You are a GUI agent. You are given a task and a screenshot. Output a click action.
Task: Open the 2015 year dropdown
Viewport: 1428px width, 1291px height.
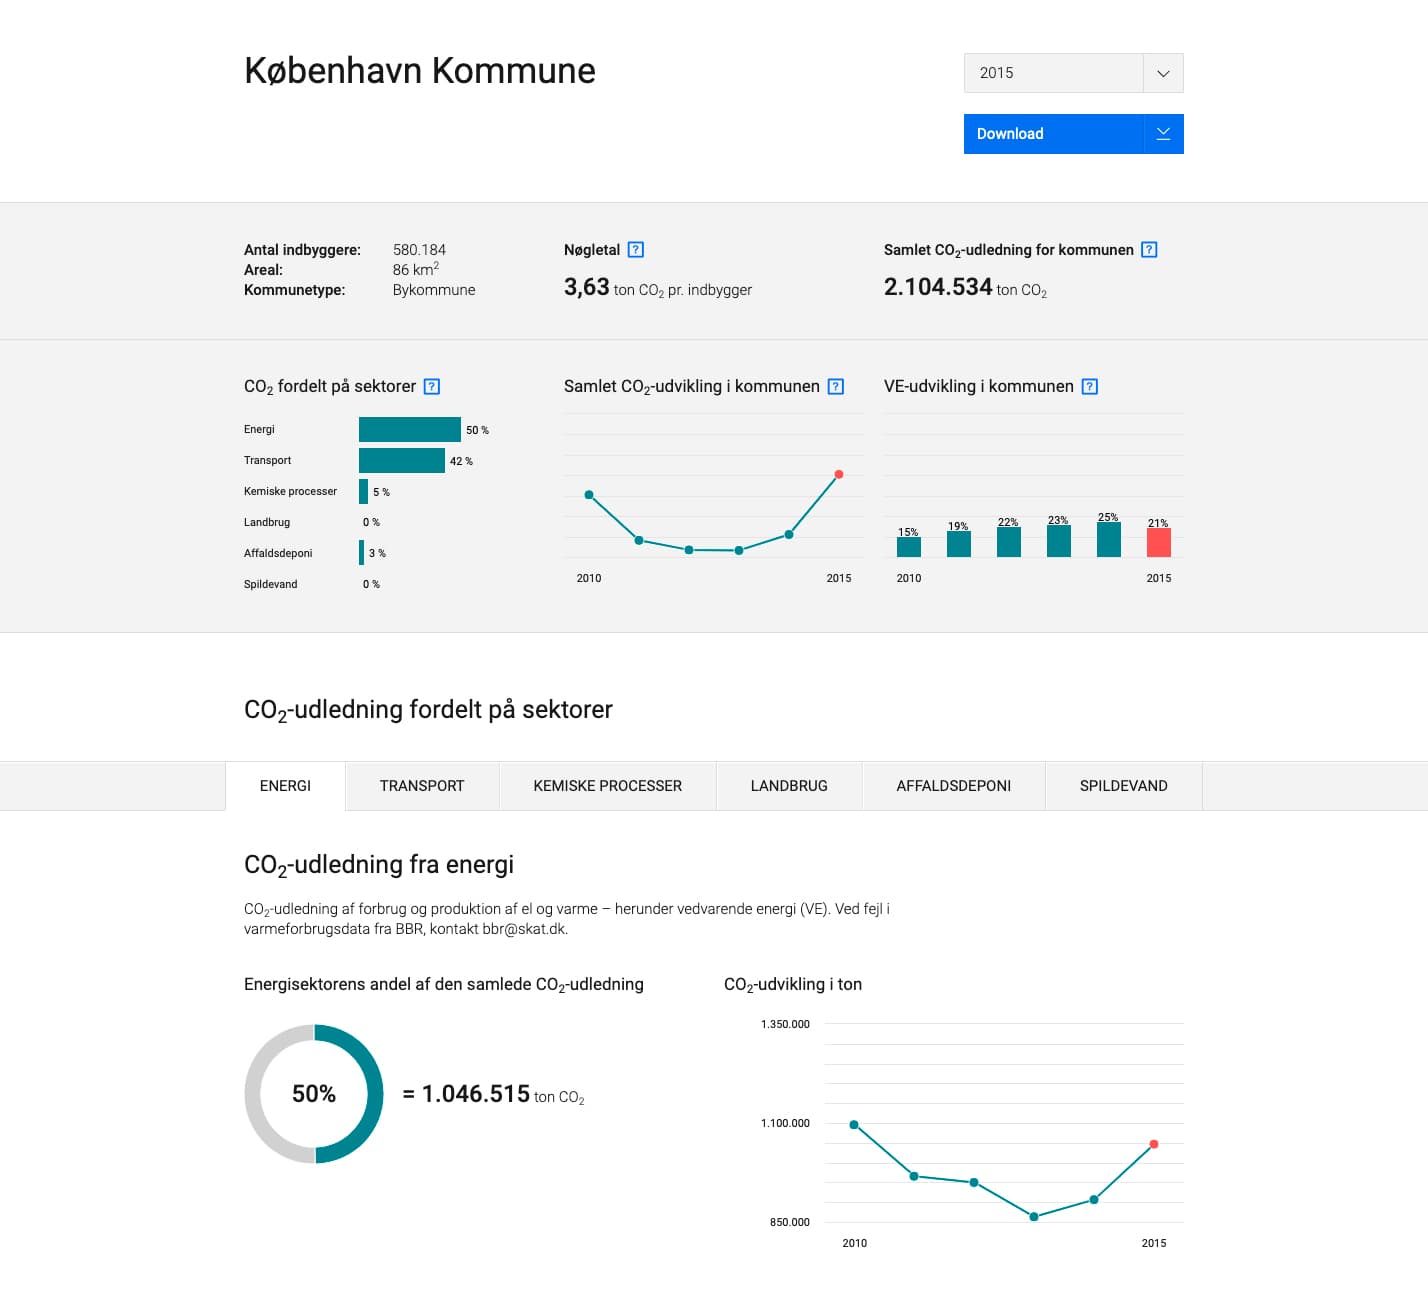[x=1073, y=73]
